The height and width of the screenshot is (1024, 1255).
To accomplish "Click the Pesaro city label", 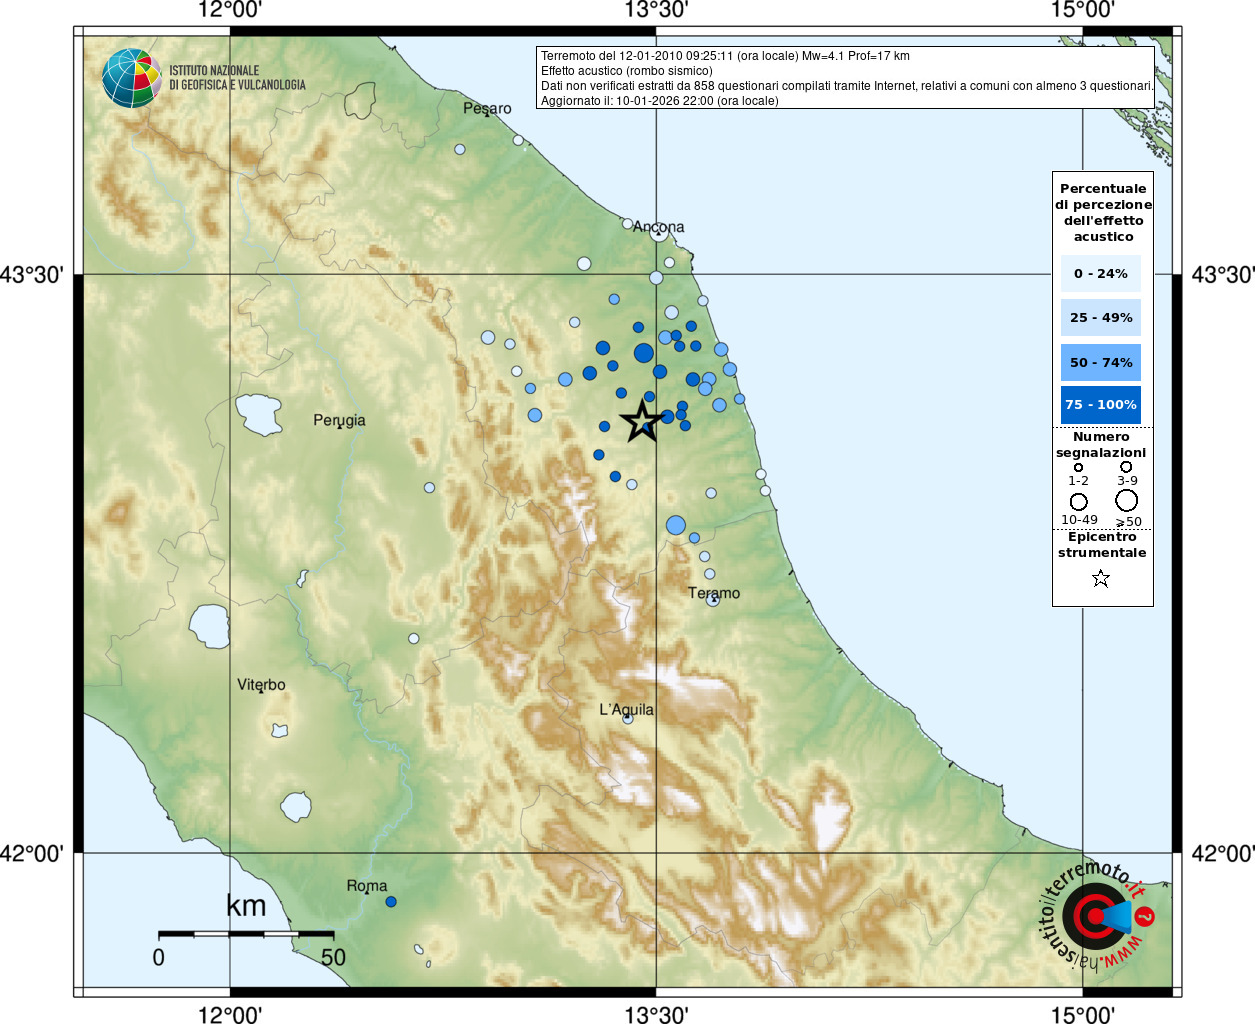I will (x=487, y=108).
